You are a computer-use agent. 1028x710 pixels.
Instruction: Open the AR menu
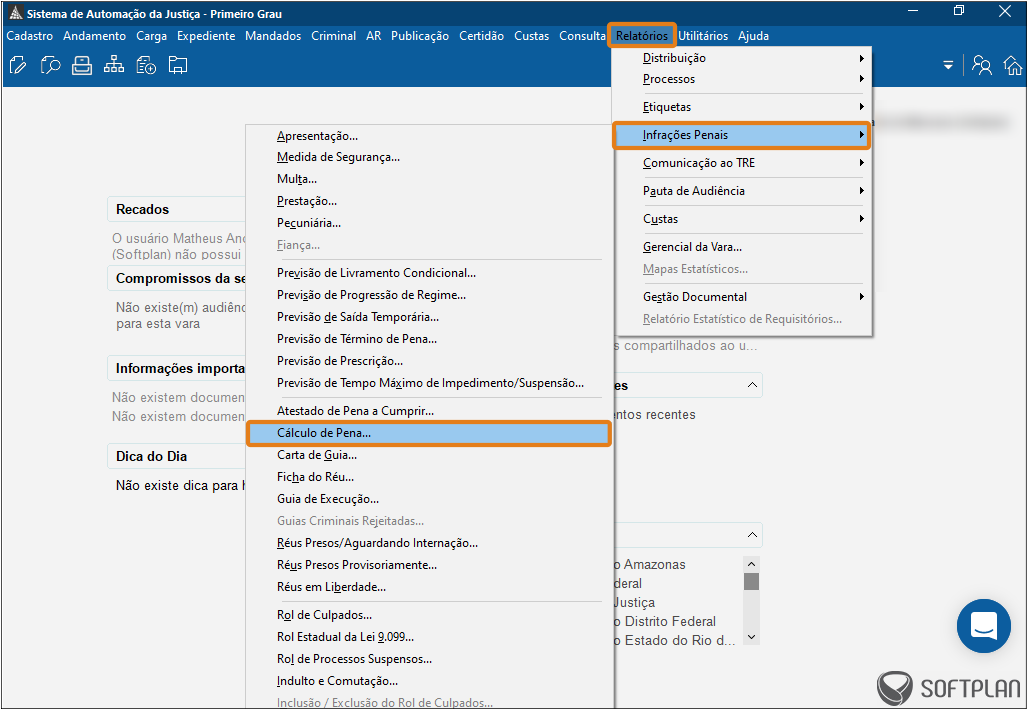coord(374,36)
